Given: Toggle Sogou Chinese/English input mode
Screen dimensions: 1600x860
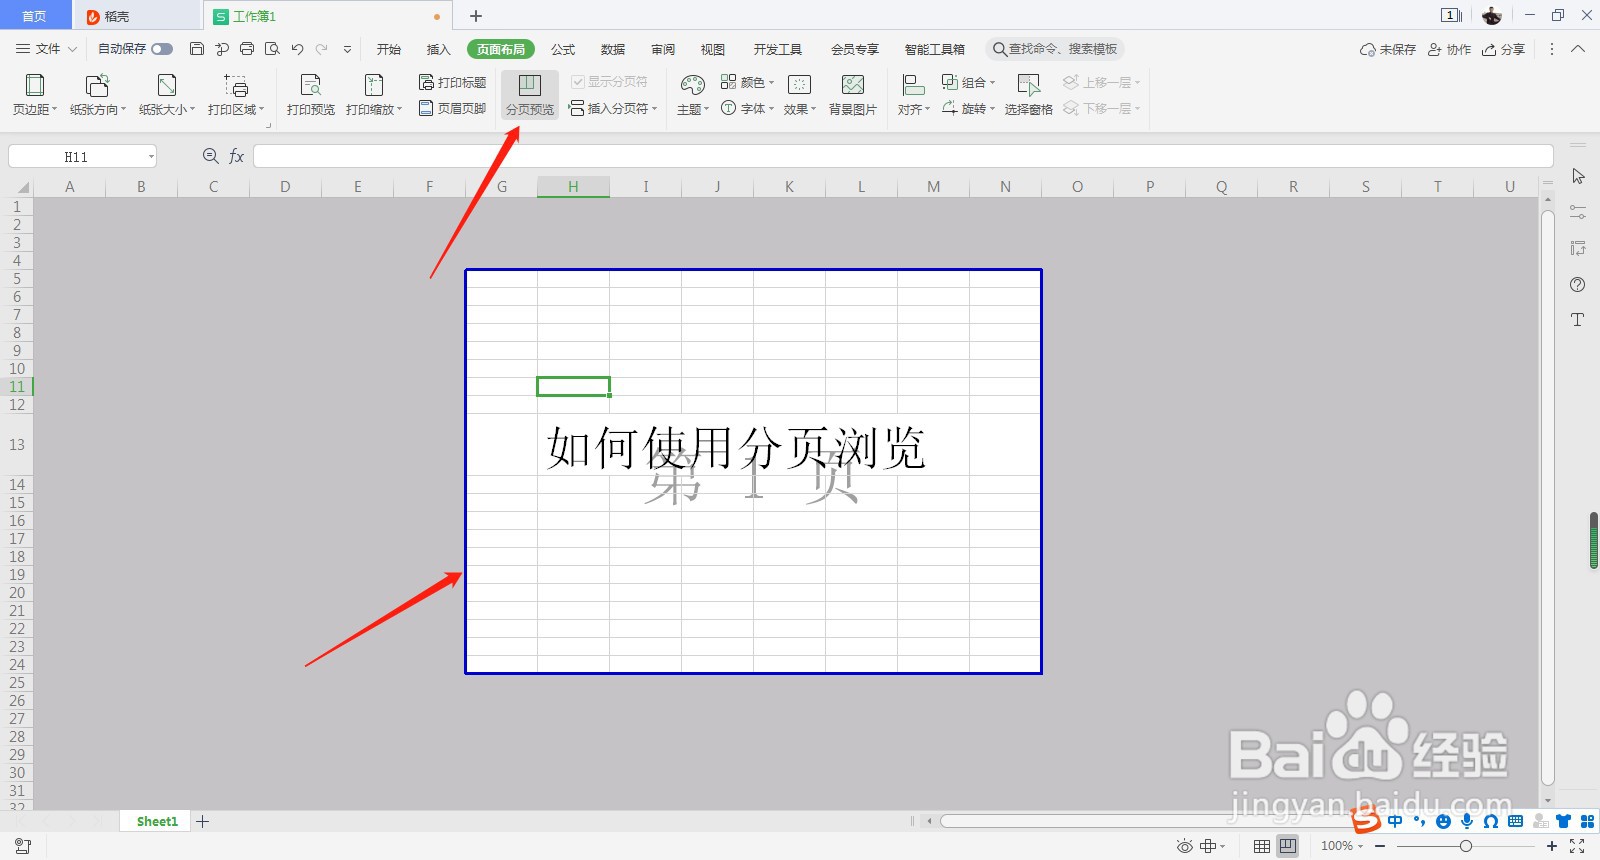Looking at the screenshot, I should 1395,821.
